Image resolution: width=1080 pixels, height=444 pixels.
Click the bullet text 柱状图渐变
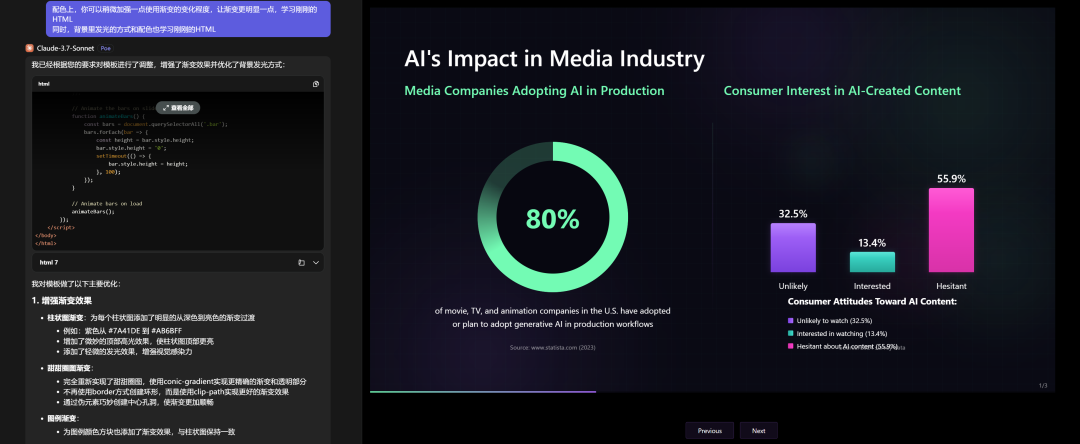click(65, 318)
